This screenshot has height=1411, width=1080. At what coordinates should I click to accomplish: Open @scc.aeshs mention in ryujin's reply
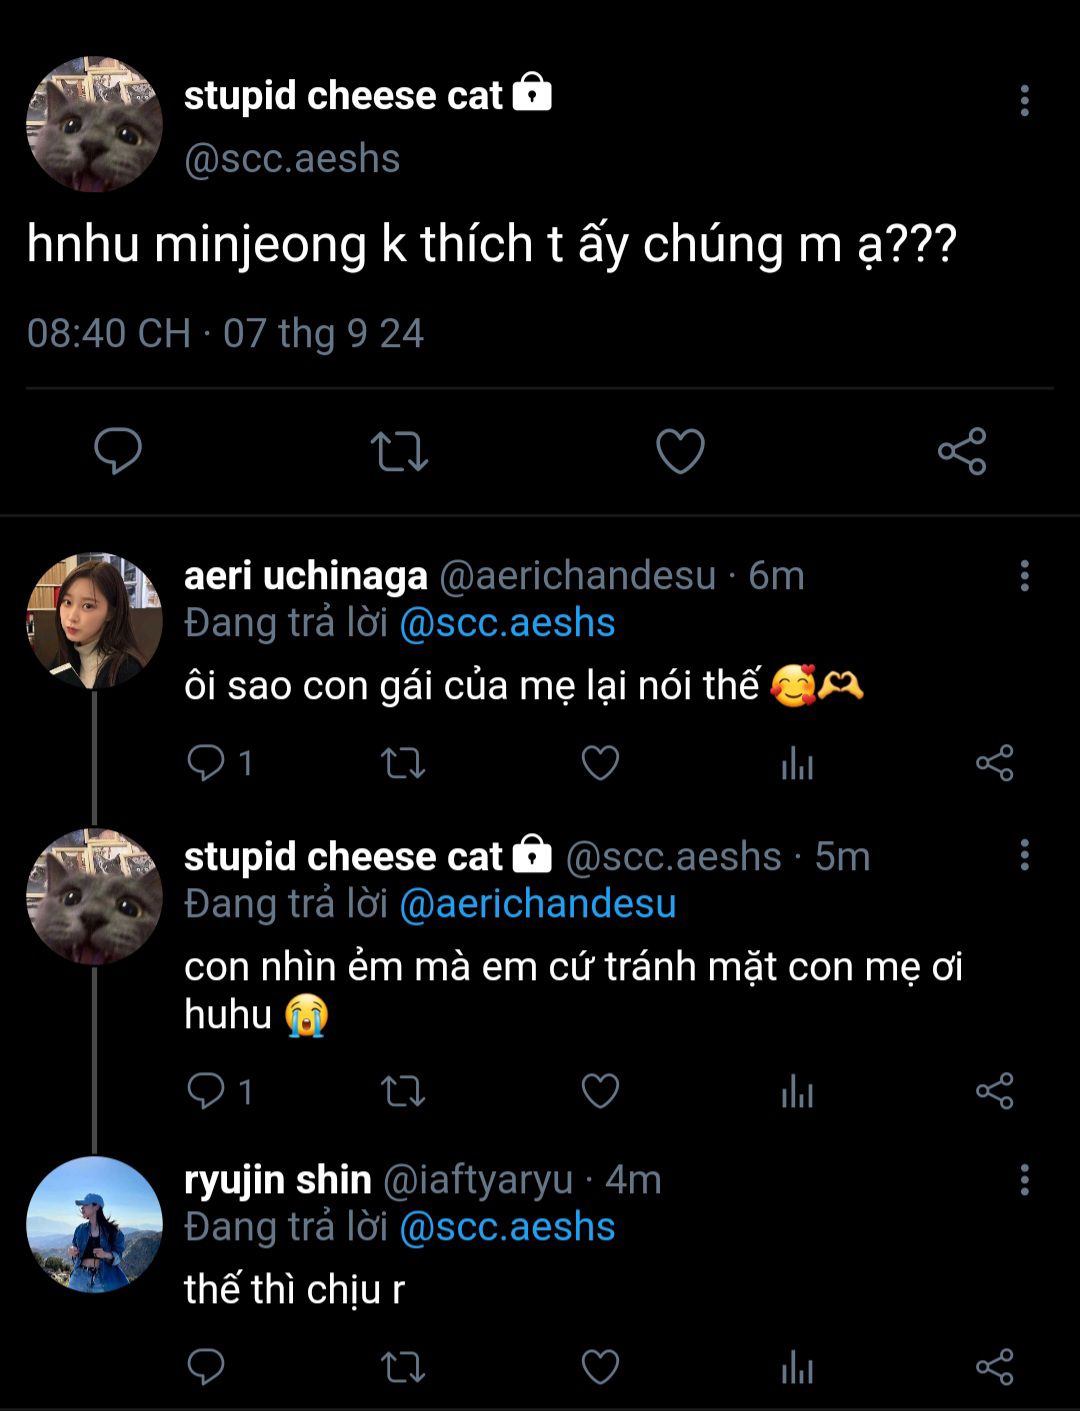coord(507,1227)
